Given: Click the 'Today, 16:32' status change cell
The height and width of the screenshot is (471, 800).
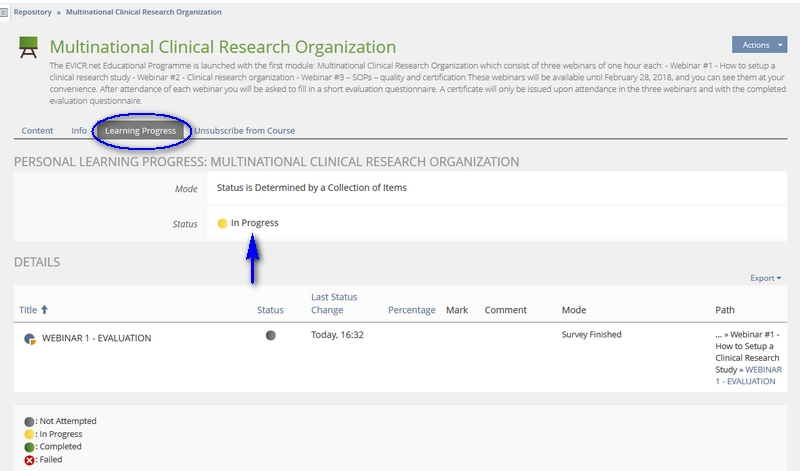Looking at the screenshot, I should (x=337, y=335).
